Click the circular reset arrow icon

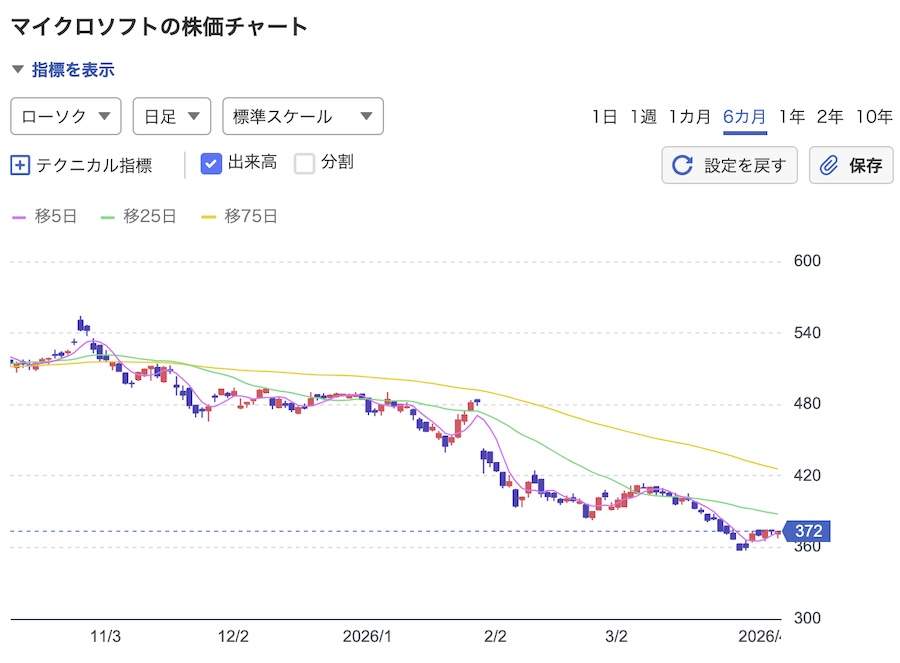[x=682, y=166]
